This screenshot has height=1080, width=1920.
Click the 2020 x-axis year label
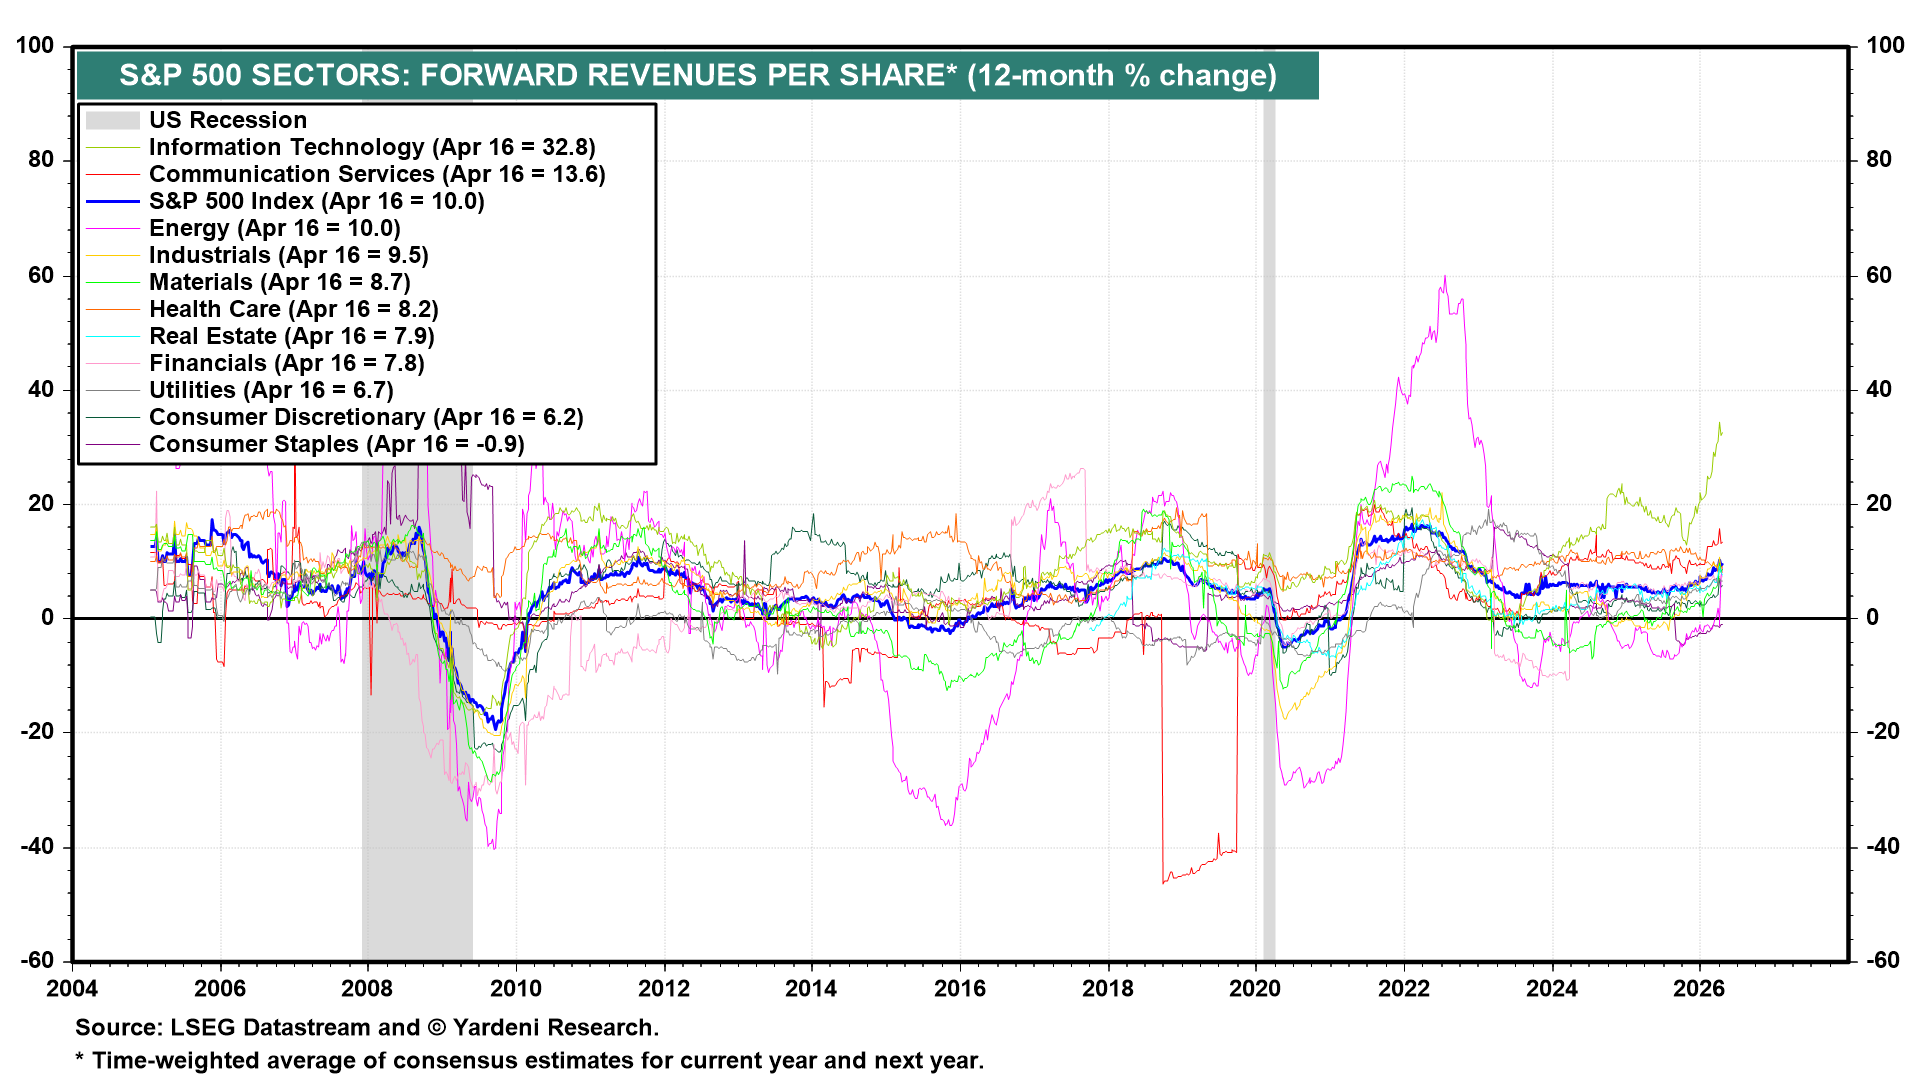click(1255, 989)
